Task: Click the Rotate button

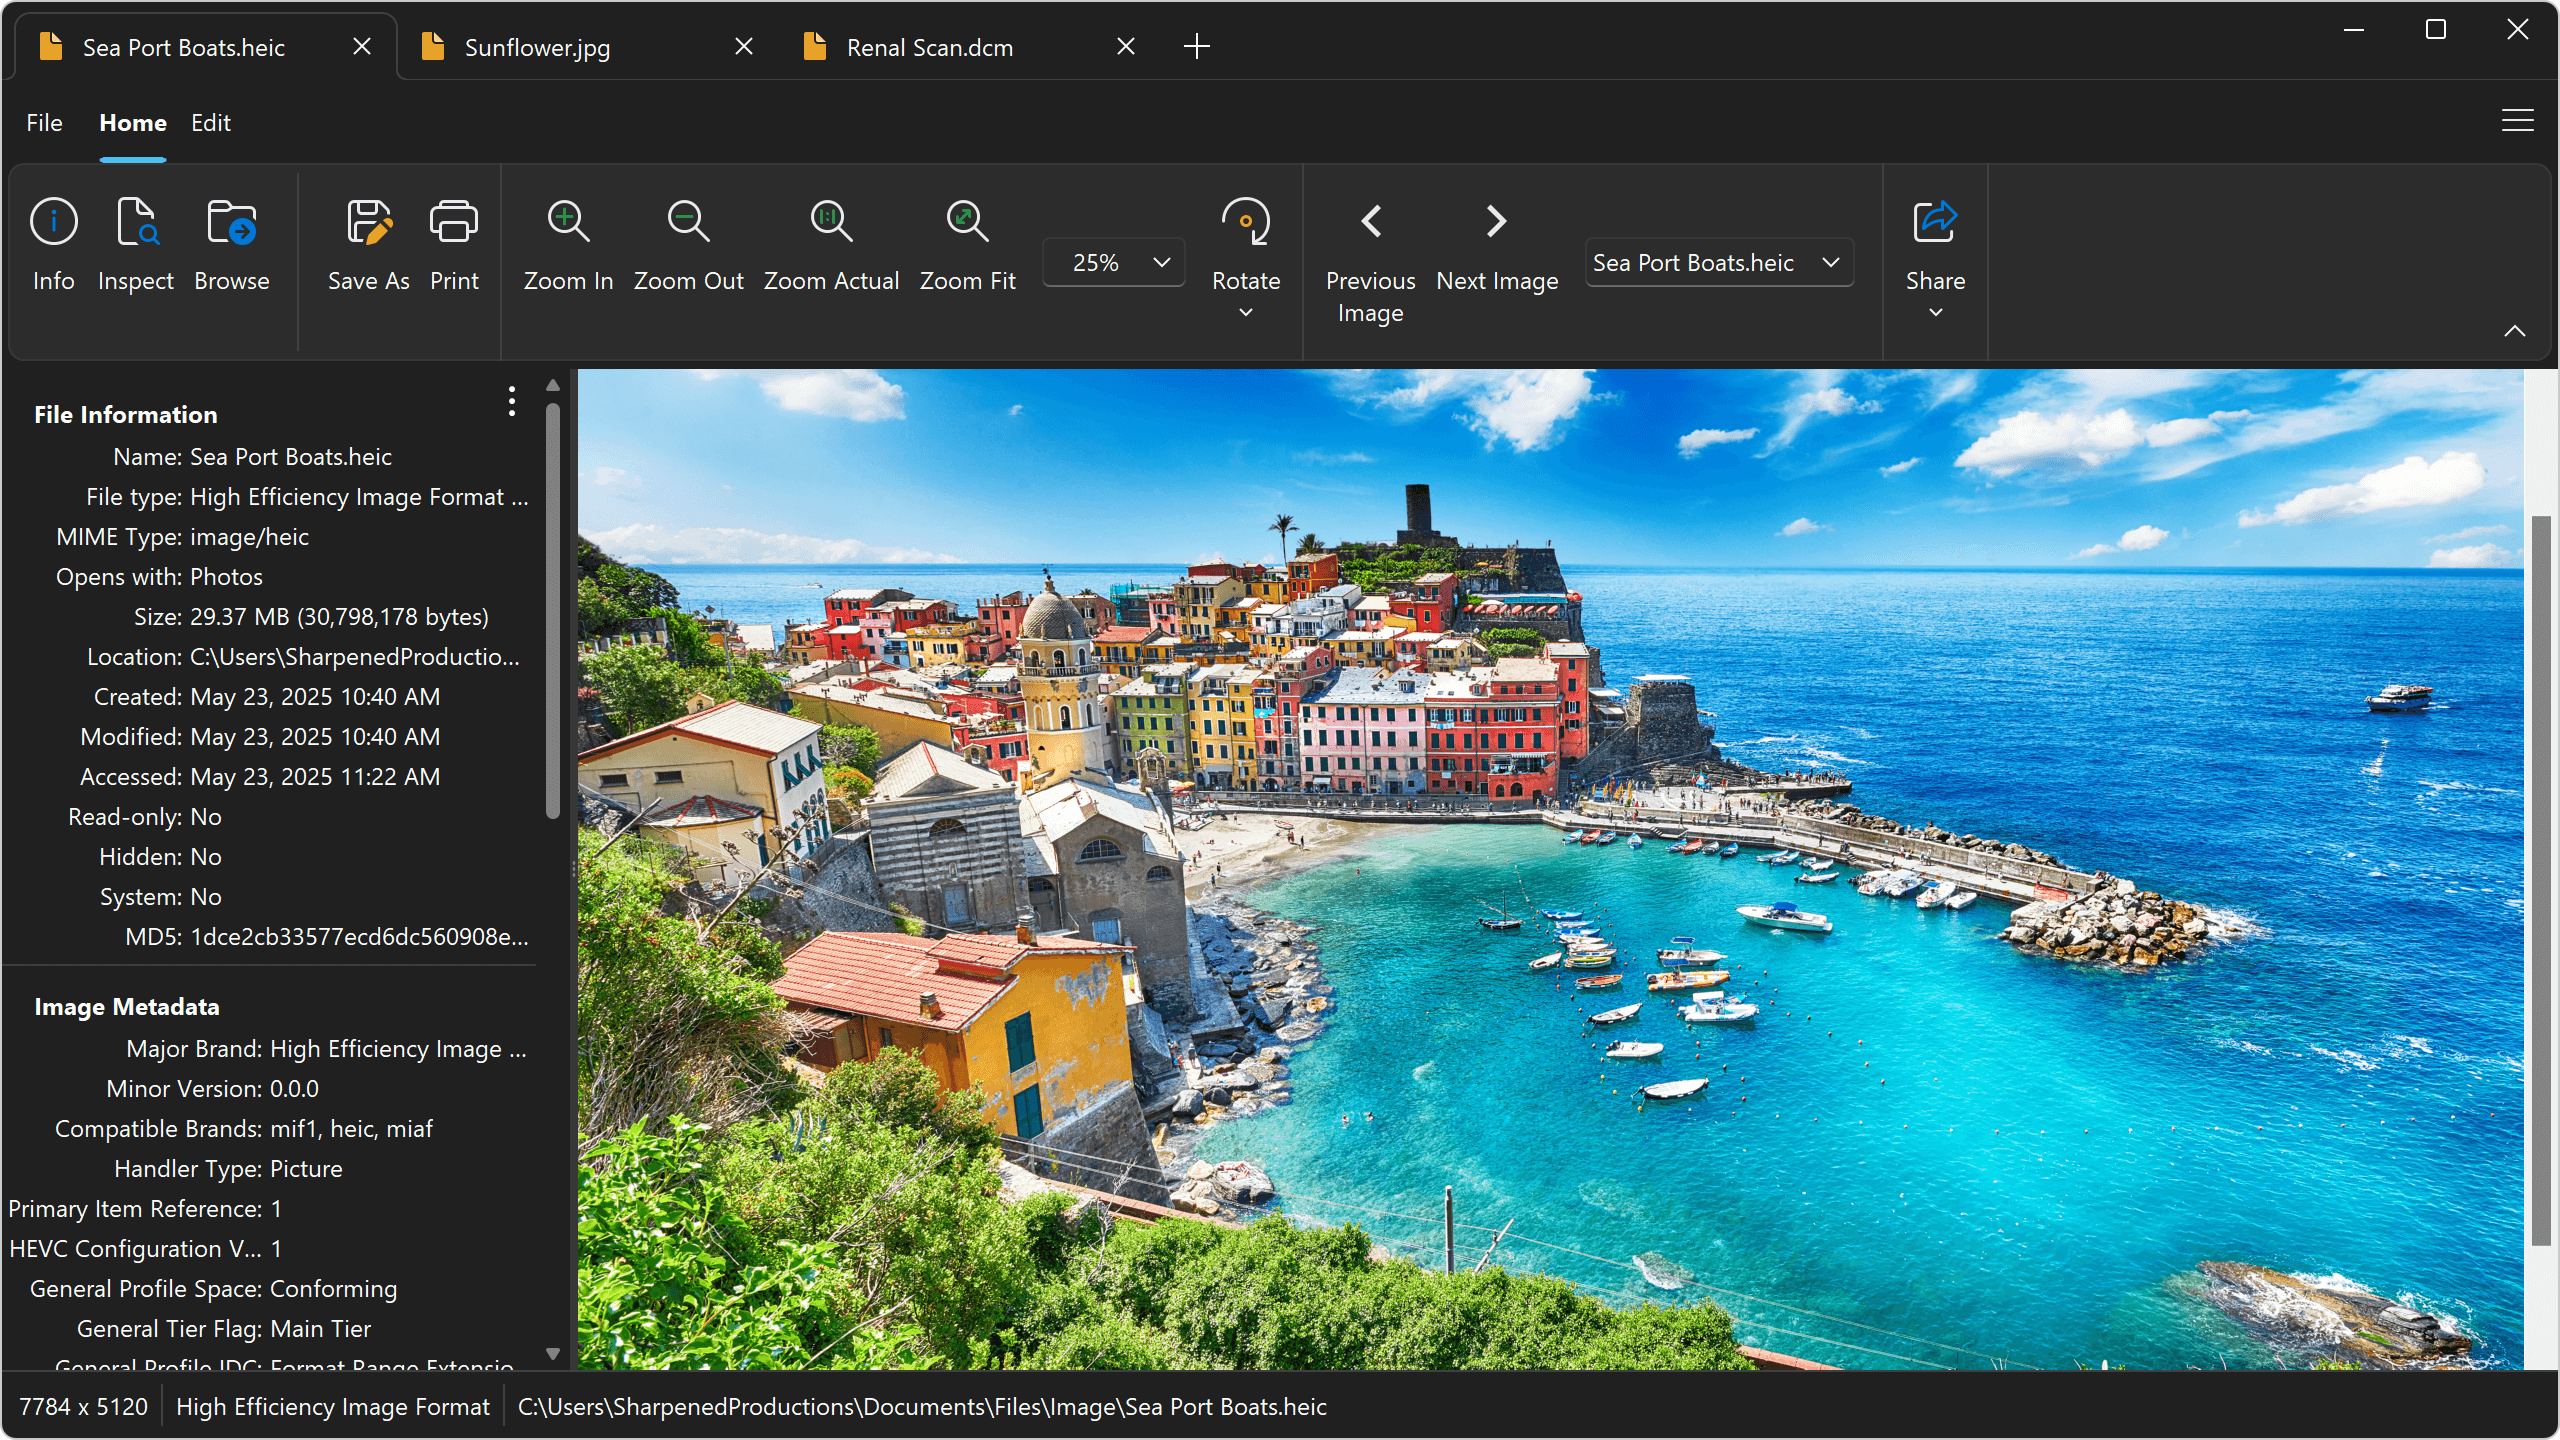Action: click(x=1245, y=221)
